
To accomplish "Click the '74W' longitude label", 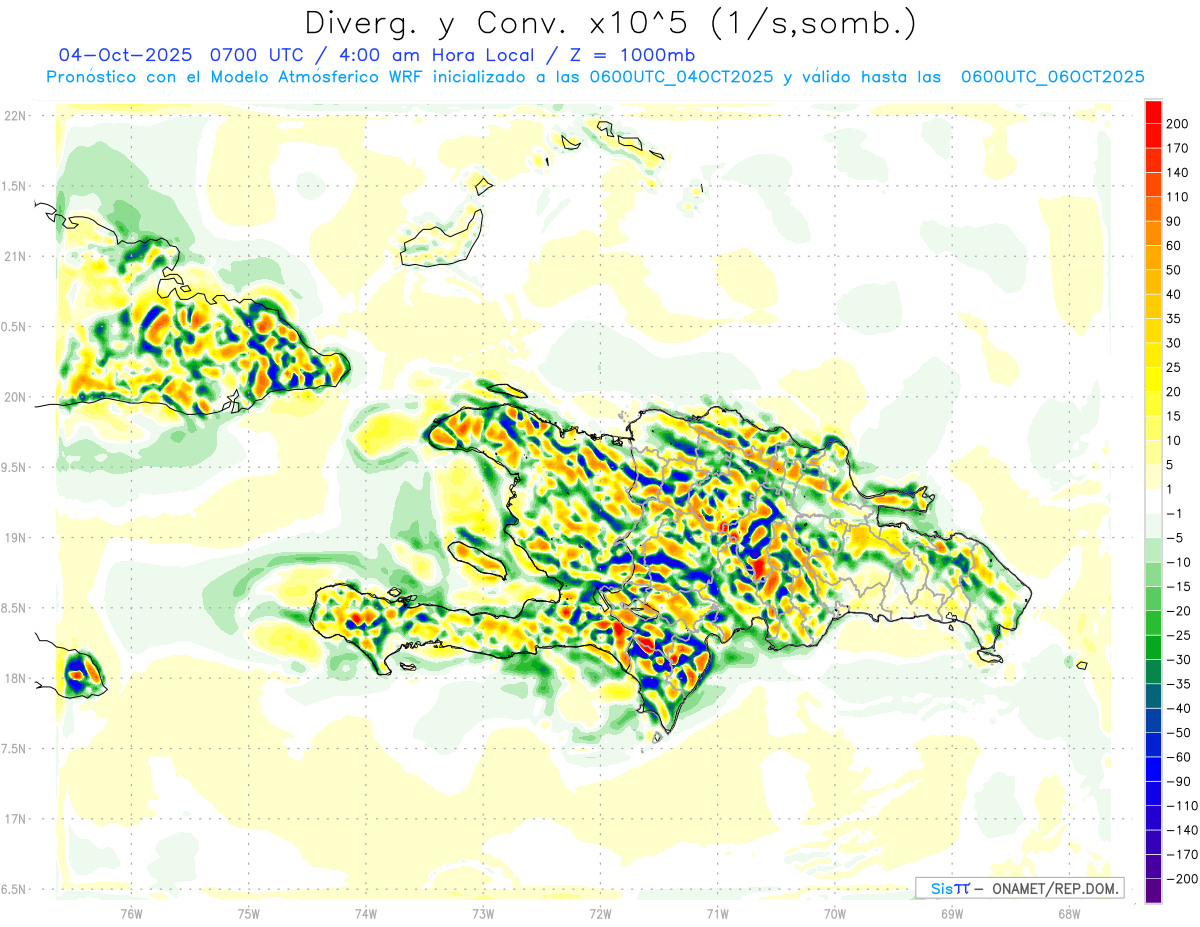I will (365, 912).
